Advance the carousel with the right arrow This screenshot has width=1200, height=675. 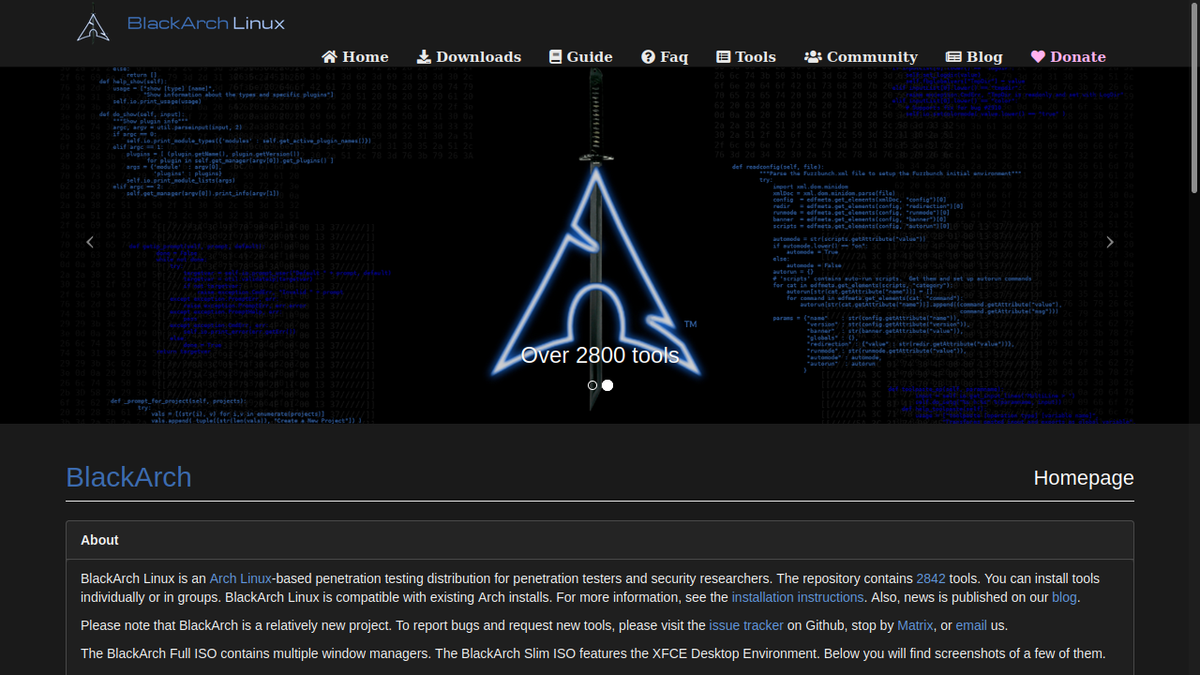1110,241
